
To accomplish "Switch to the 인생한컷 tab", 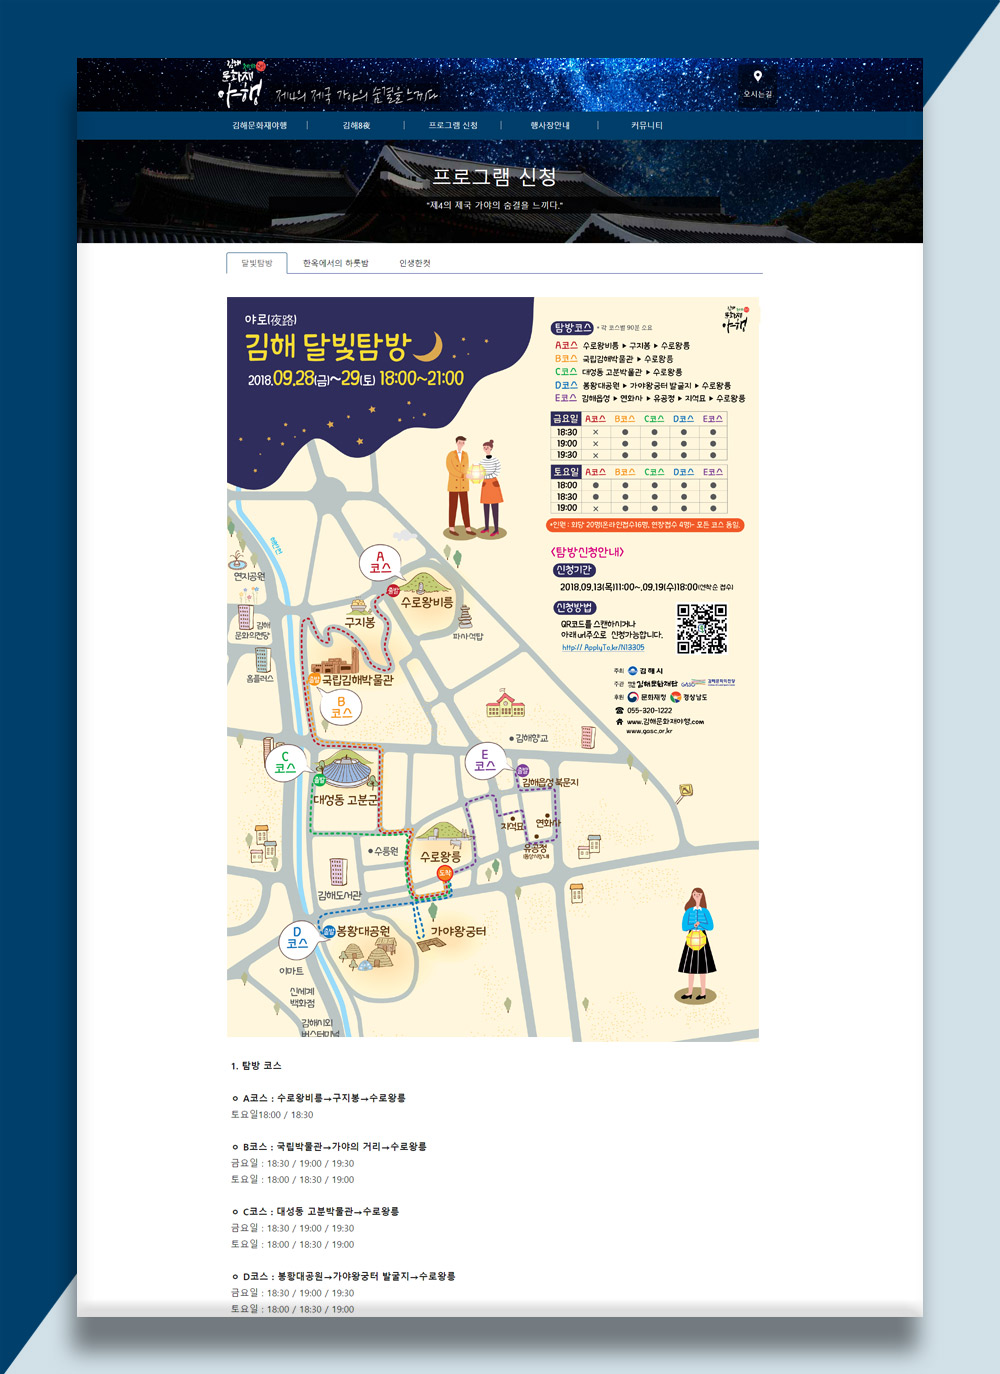I will click(x=415, y=263).
